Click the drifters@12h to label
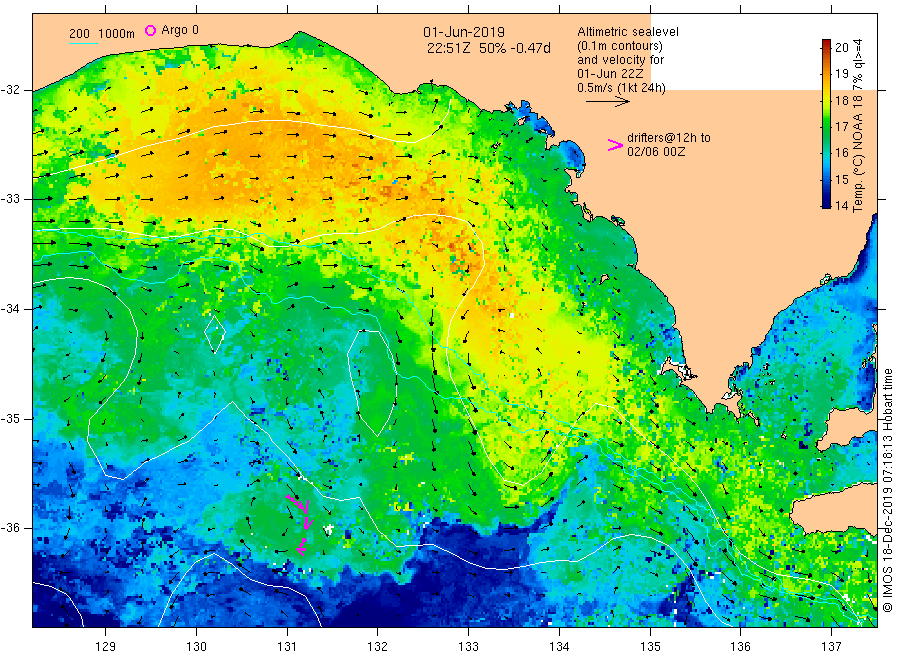This screenshot has height=660, width=900. [669, 138]
